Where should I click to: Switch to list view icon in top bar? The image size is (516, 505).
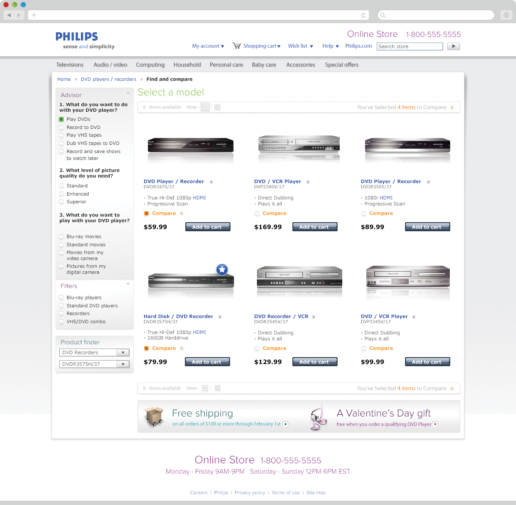tap(217, 107)
